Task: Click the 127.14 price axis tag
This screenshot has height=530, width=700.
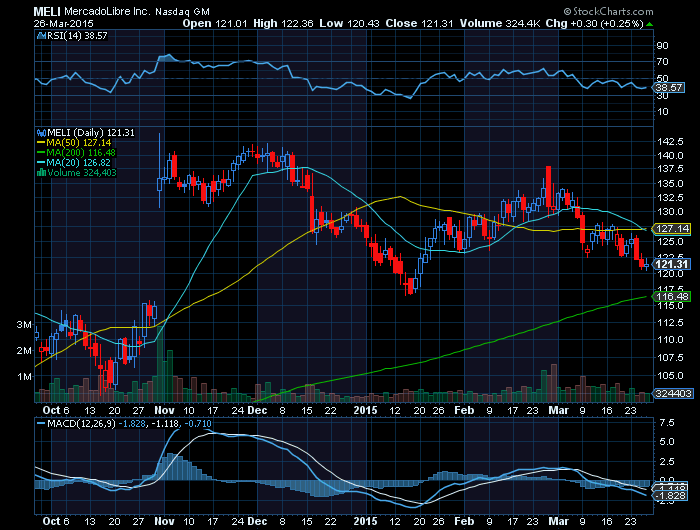Action: [672, 229]
